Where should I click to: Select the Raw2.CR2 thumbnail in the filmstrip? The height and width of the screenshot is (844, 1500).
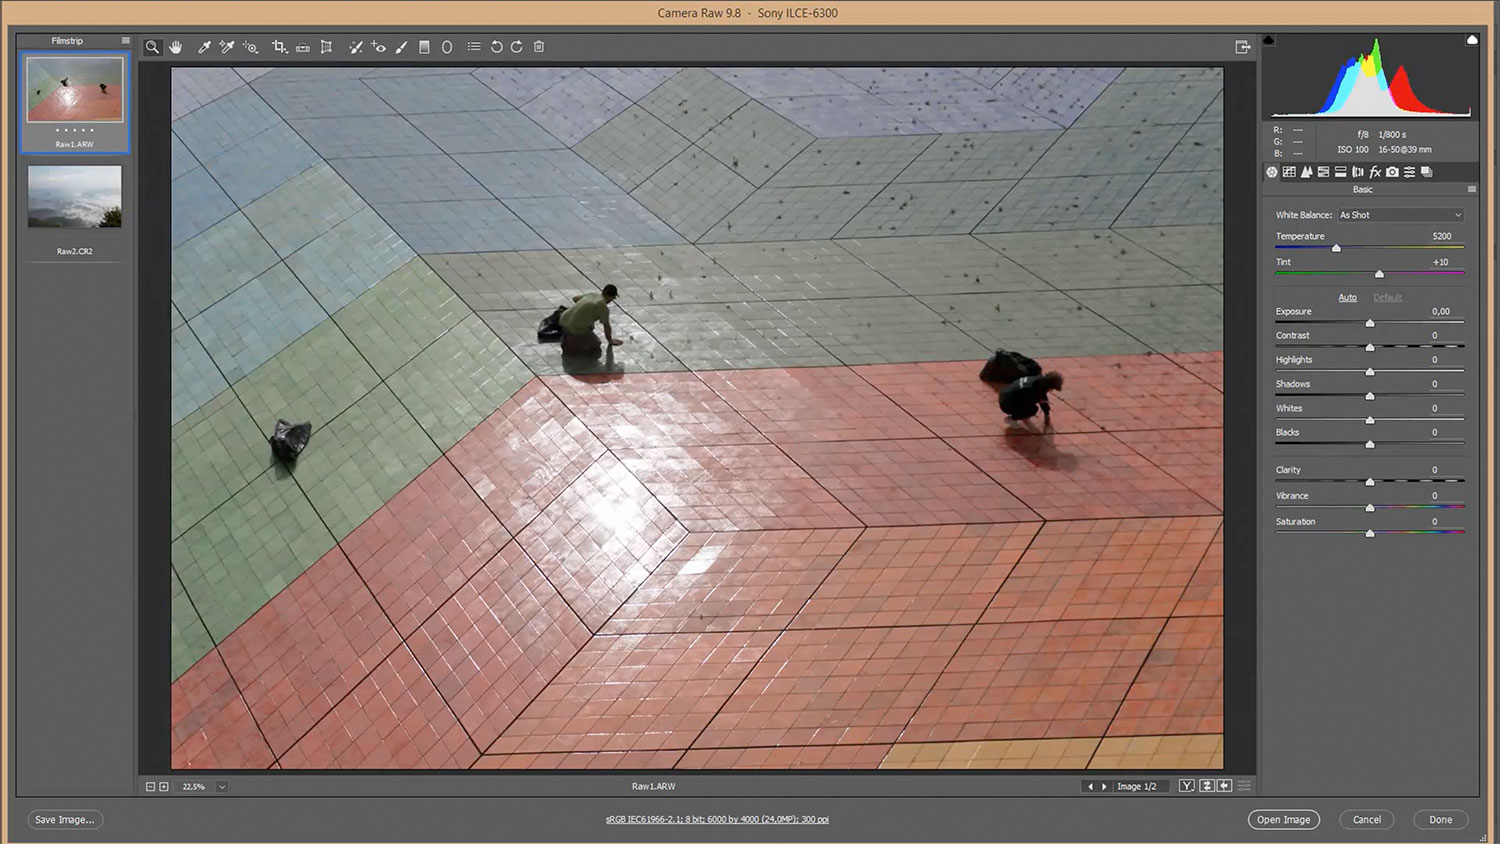point(75,197)
